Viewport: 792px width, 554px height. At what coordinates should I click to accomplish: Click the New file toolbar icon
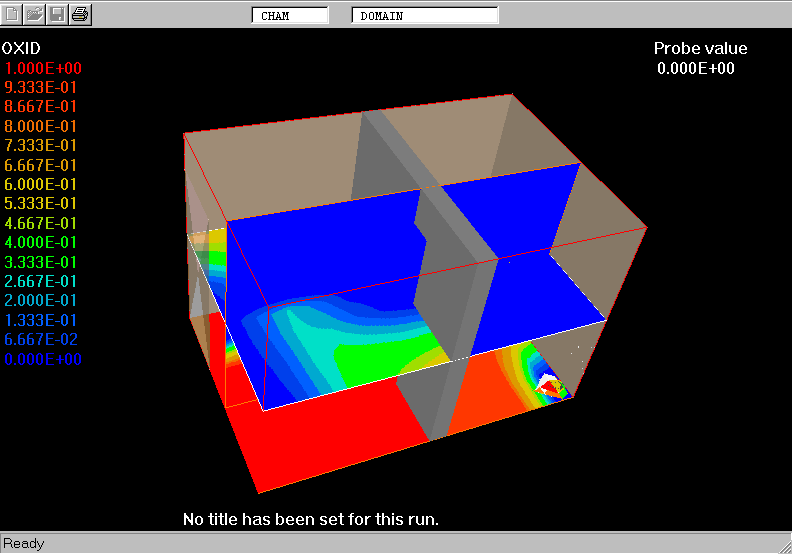(13, 14)
